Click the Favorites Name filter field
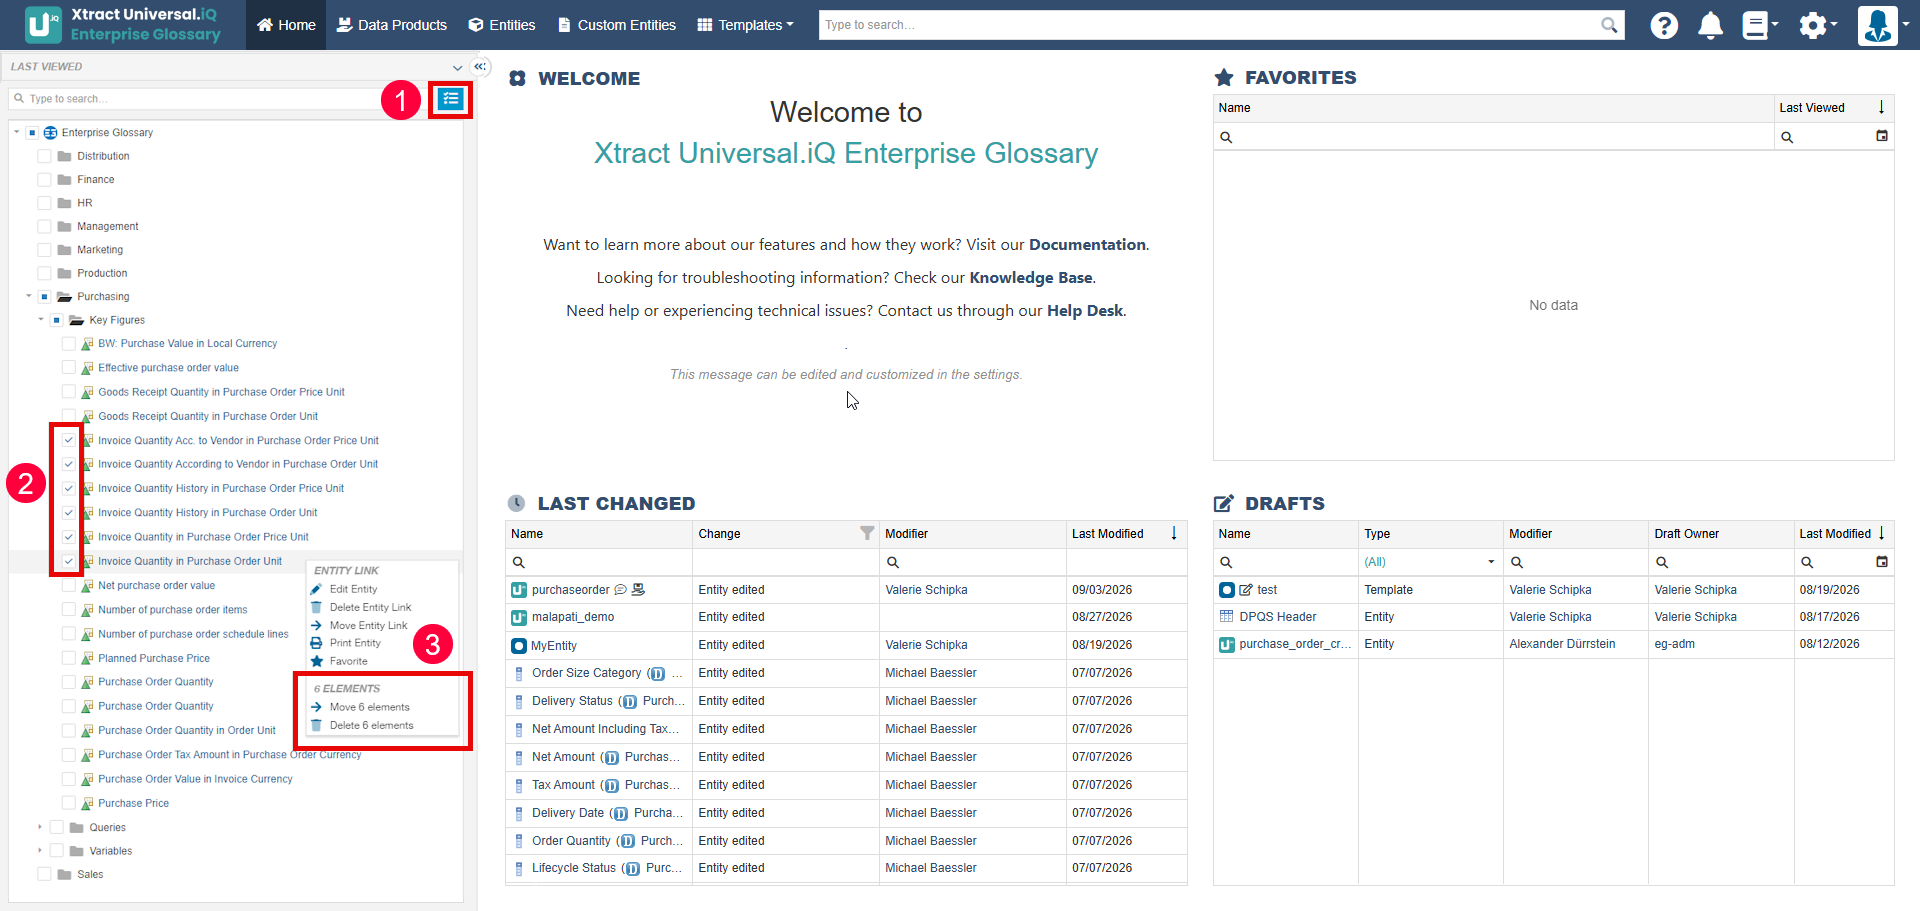 (x=1494, y=137)
